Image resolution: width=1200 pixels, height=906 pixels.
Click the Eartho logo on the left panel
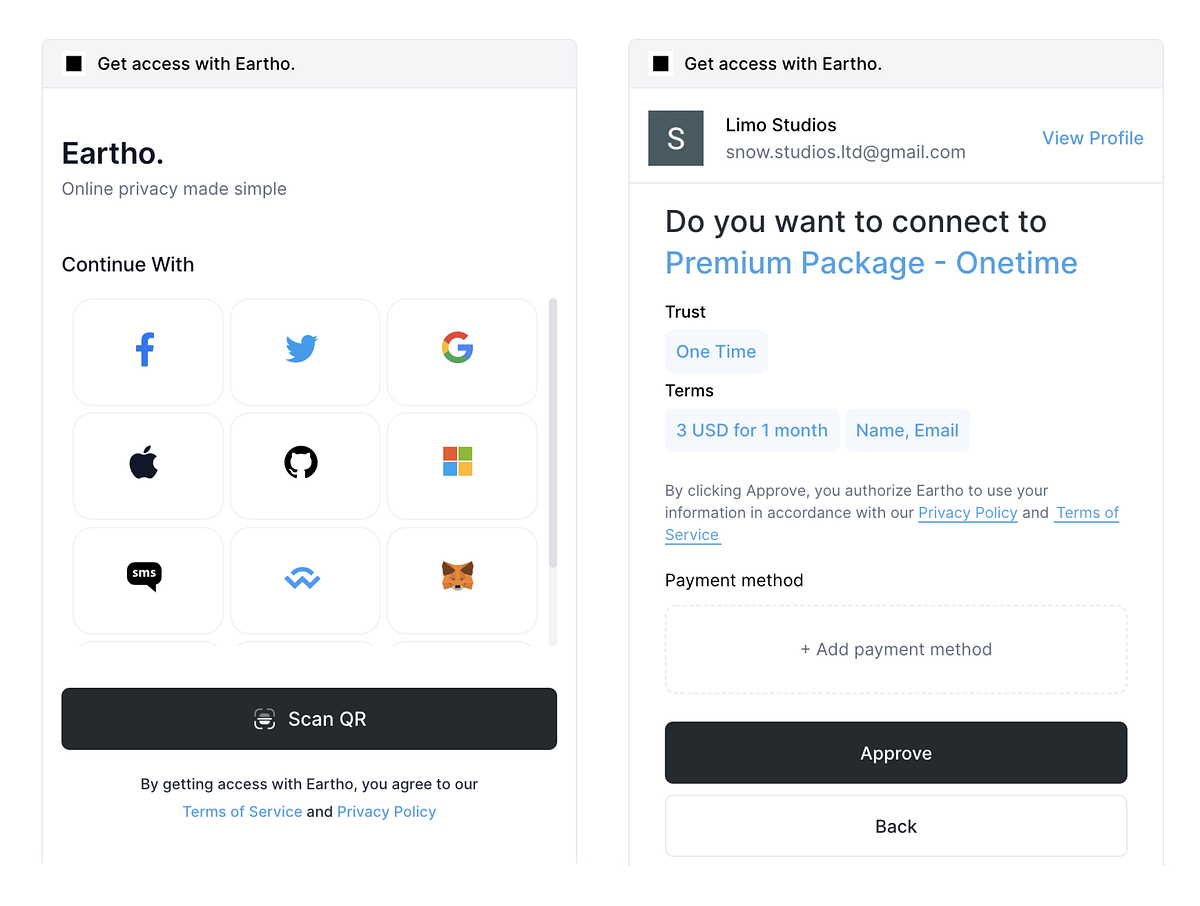click(112, 153)
